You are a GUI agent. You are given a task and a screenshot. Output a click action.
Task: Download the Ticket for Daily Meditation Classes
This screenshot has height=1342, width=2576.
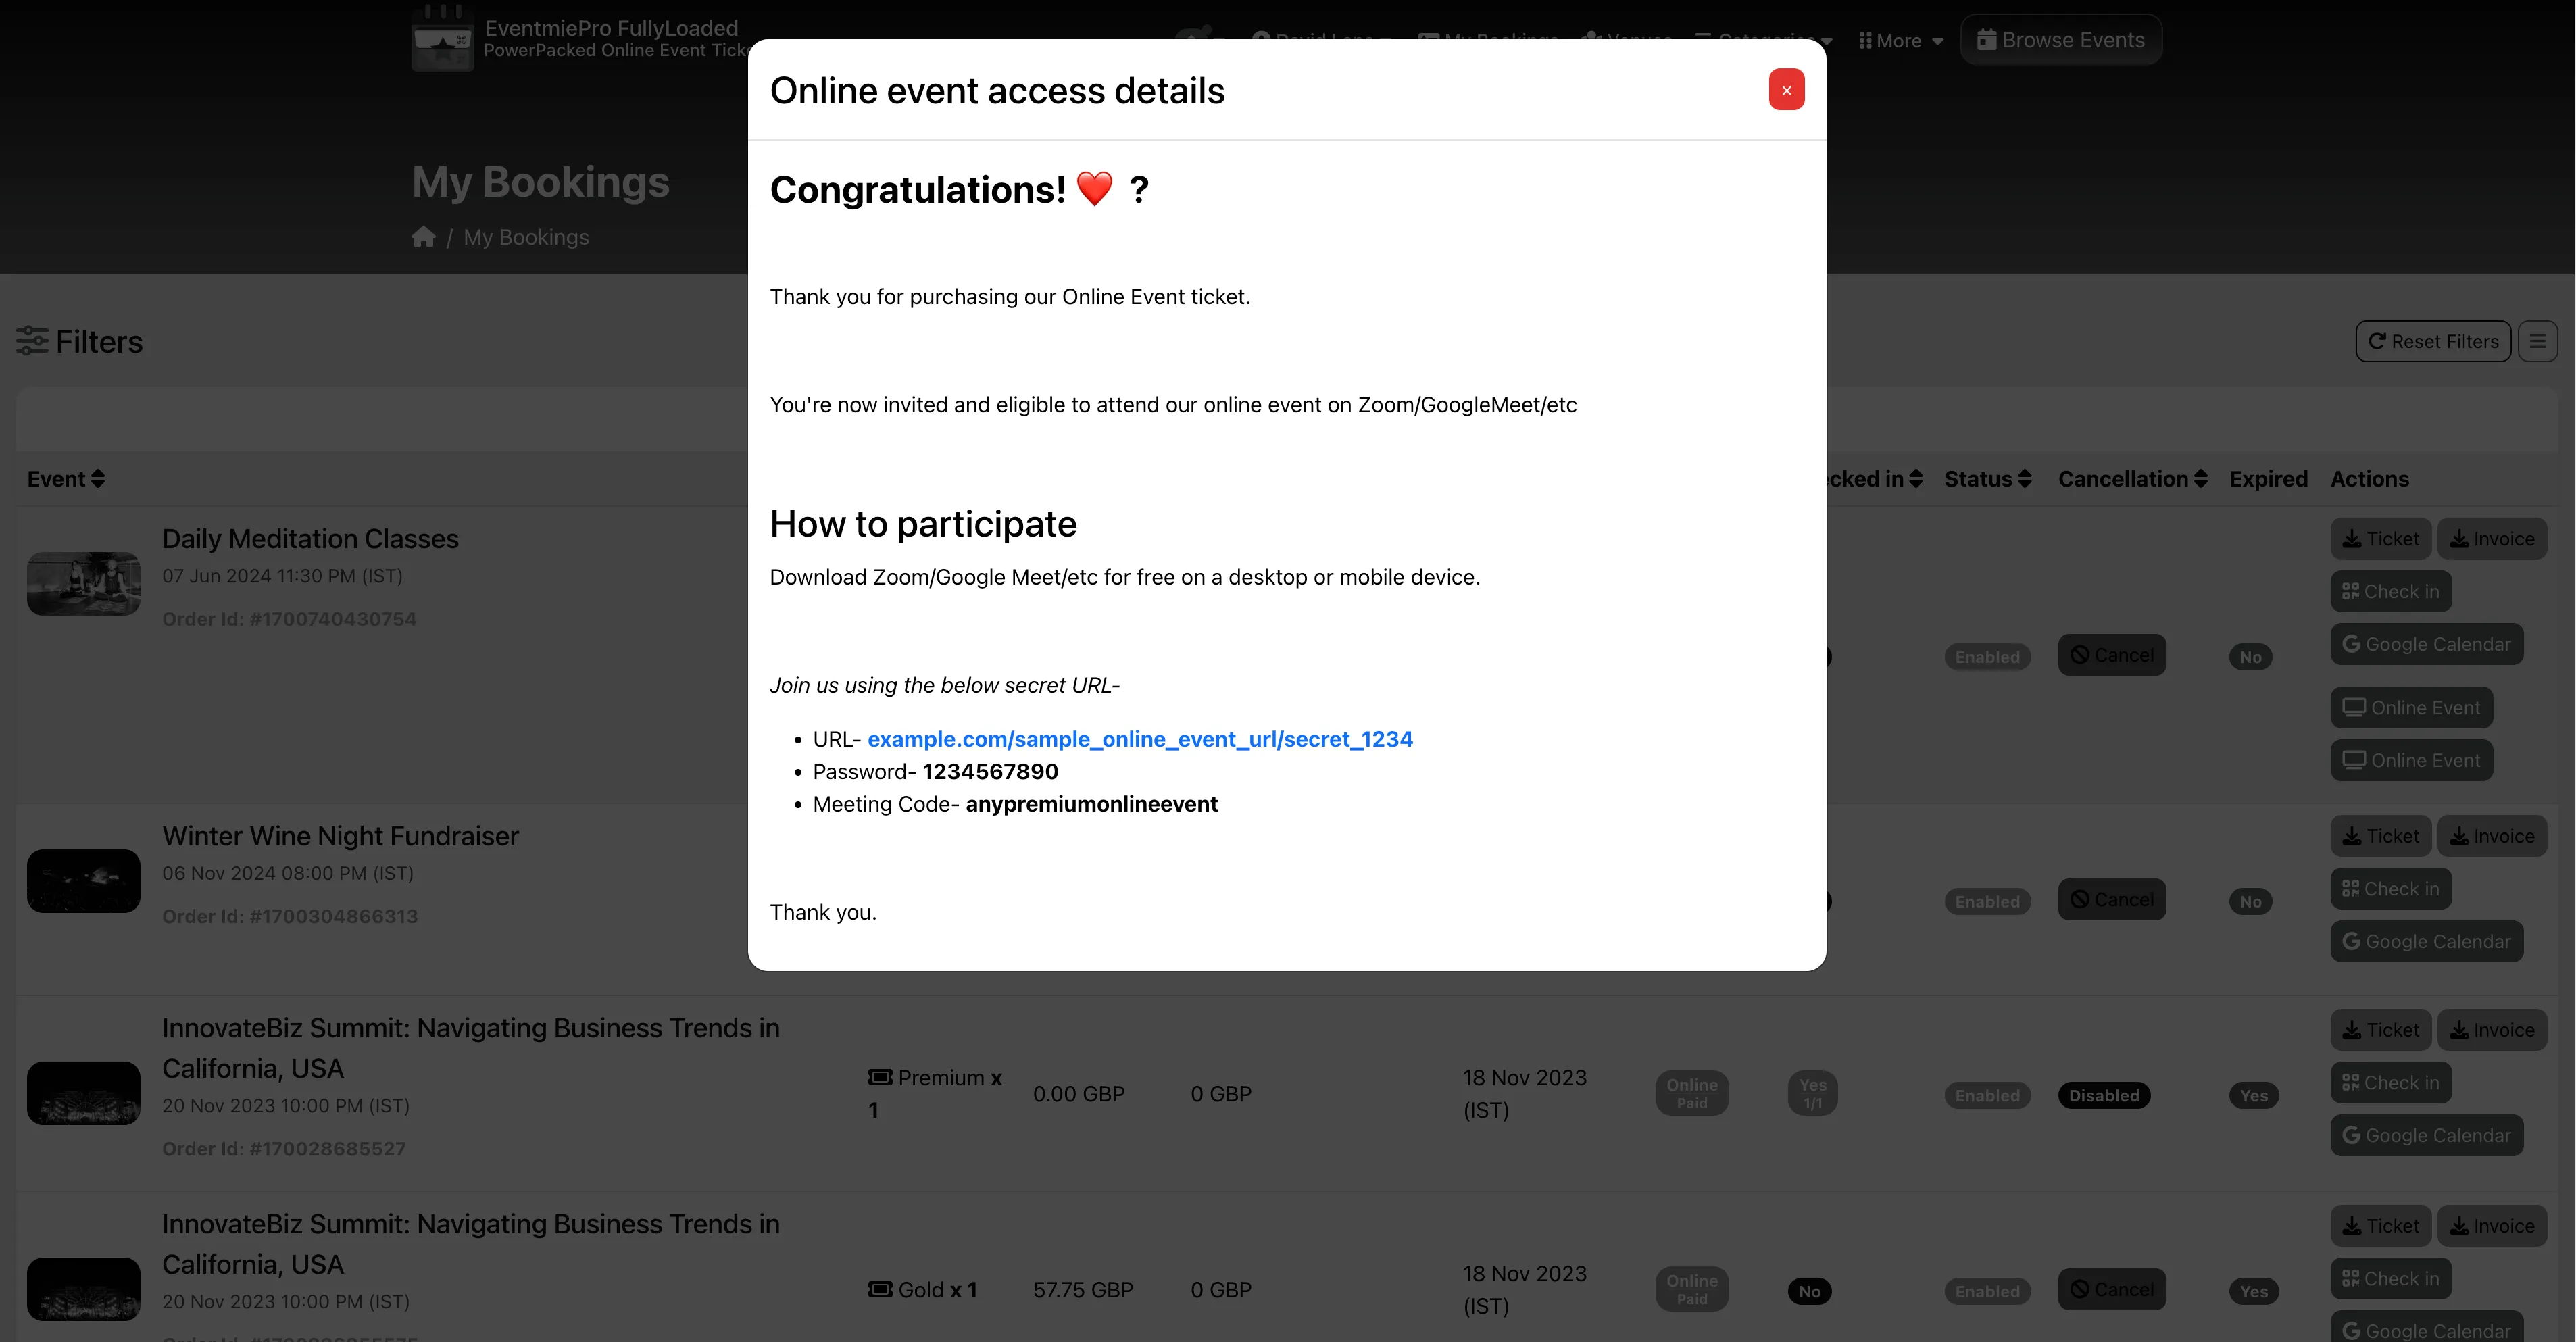pos(2380,538)
